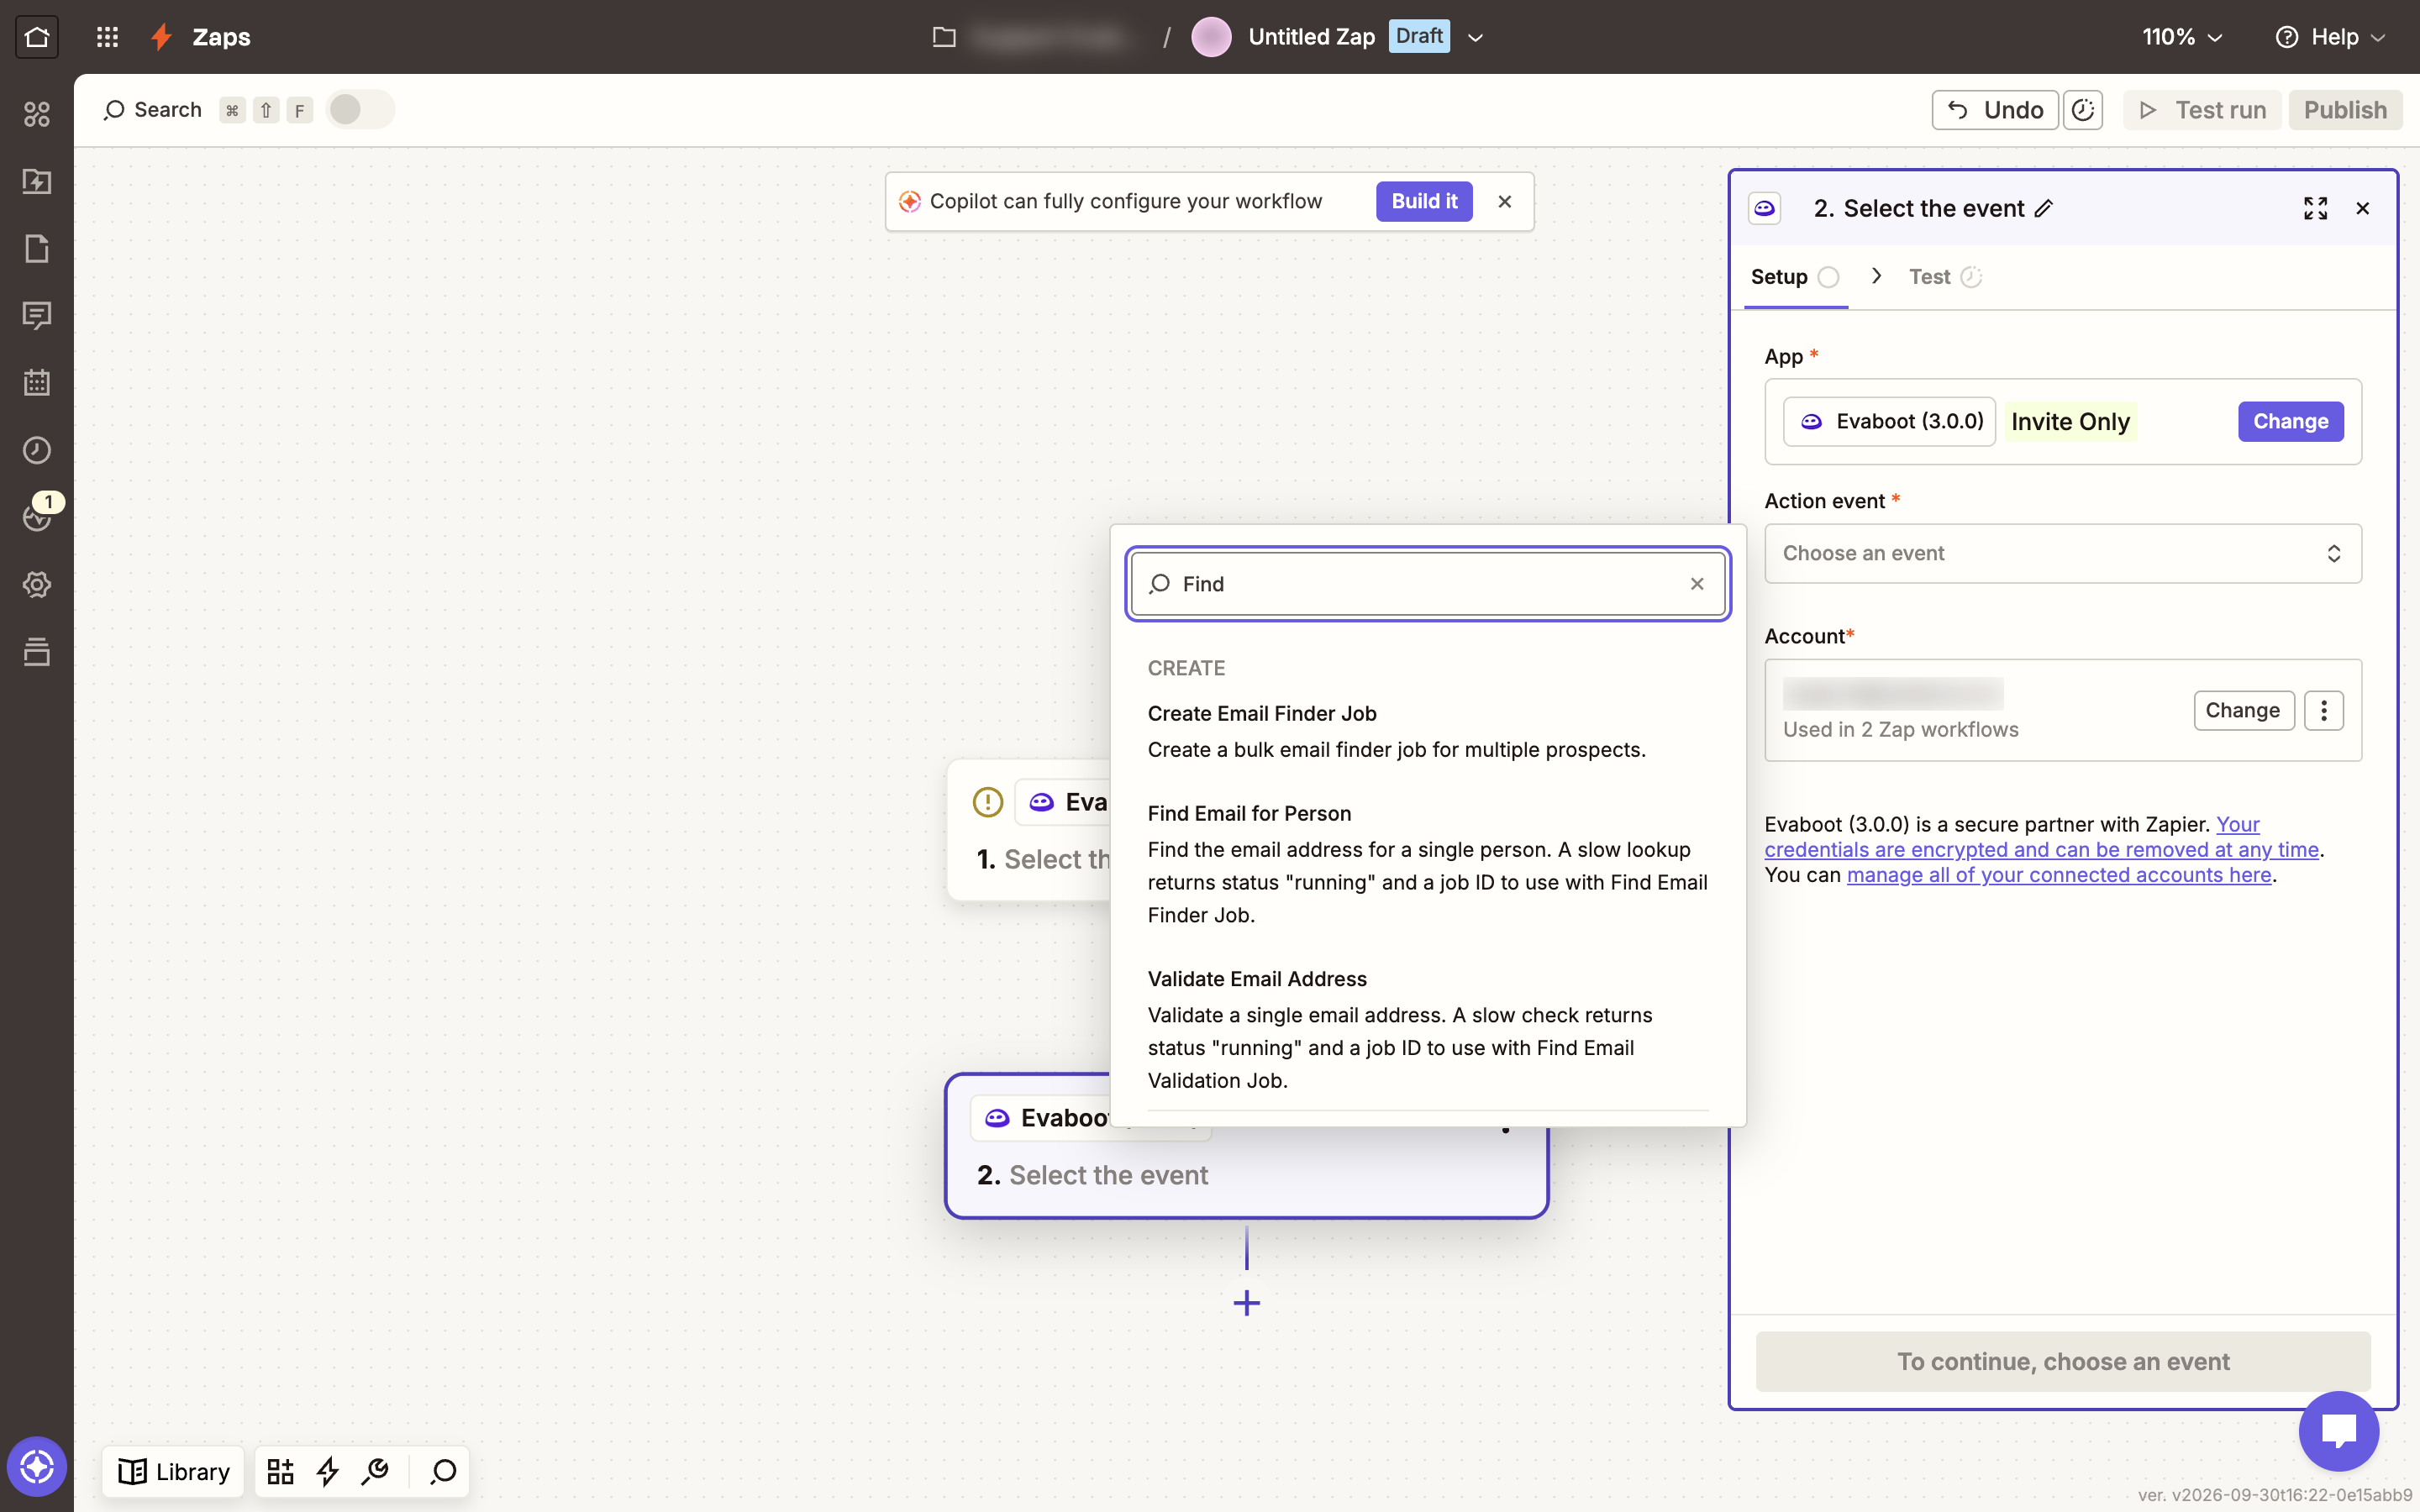Clear the Find search field text
The image size is (2420, 1512).
pyautogui.click(x=1697, y=584)
